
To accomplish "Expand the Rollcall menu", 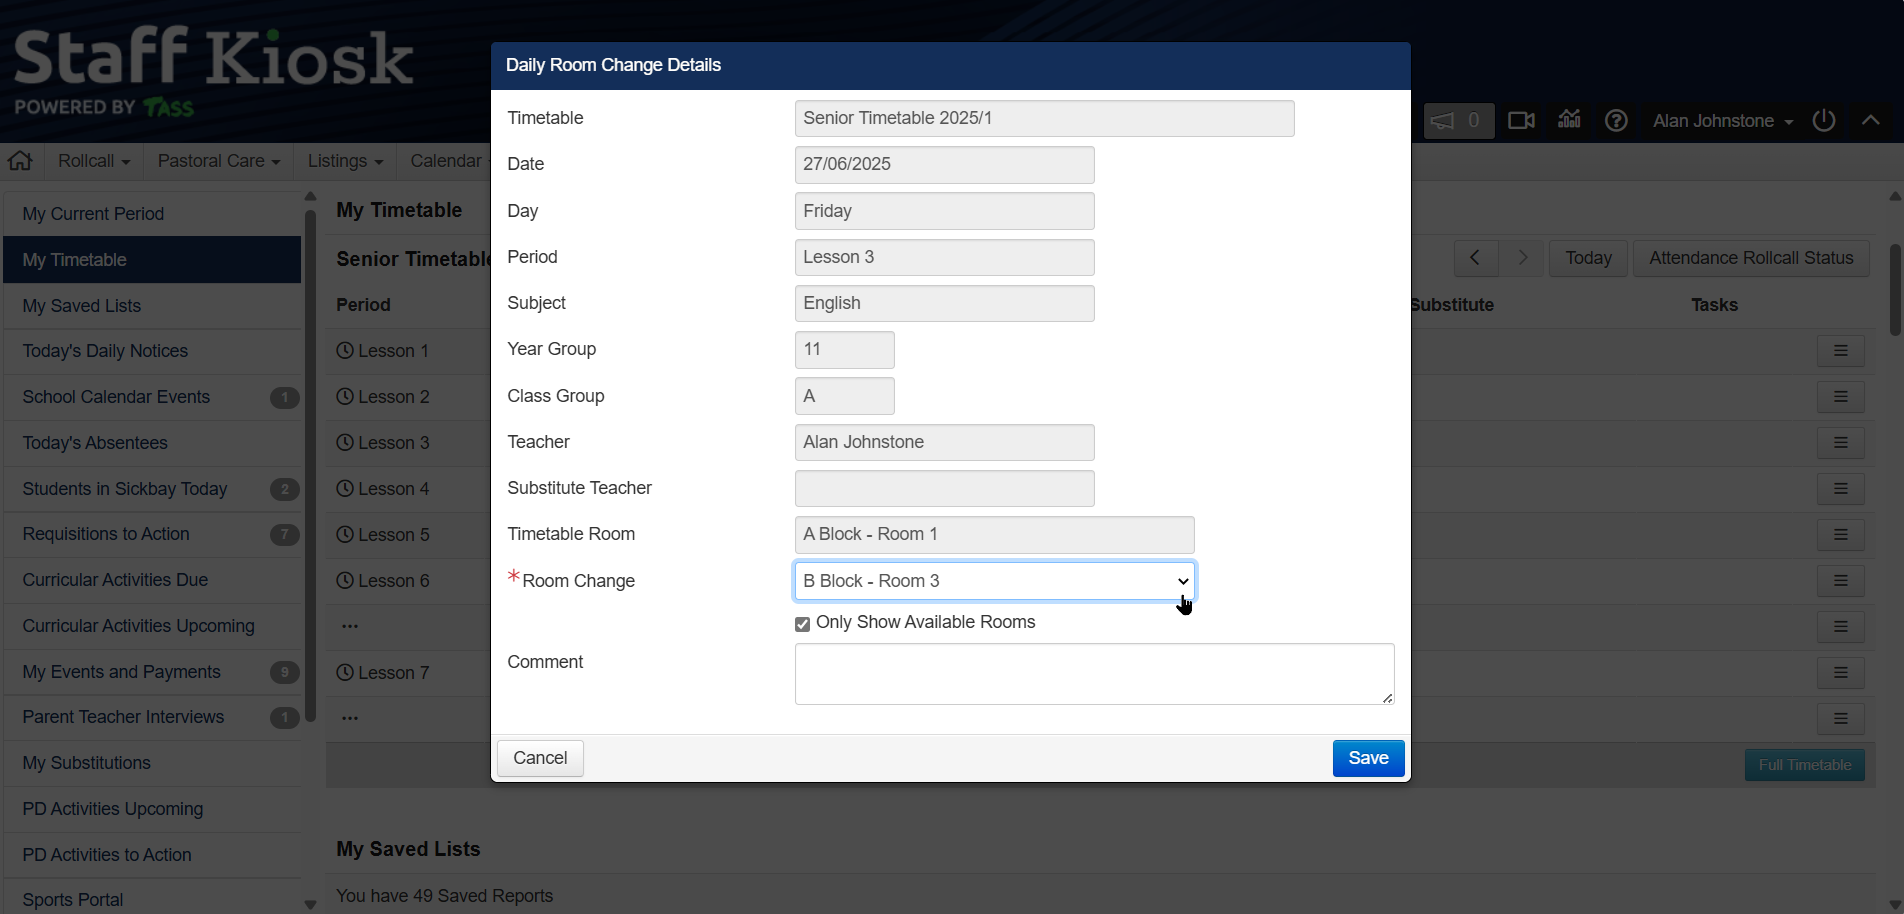I will [94, 161].
